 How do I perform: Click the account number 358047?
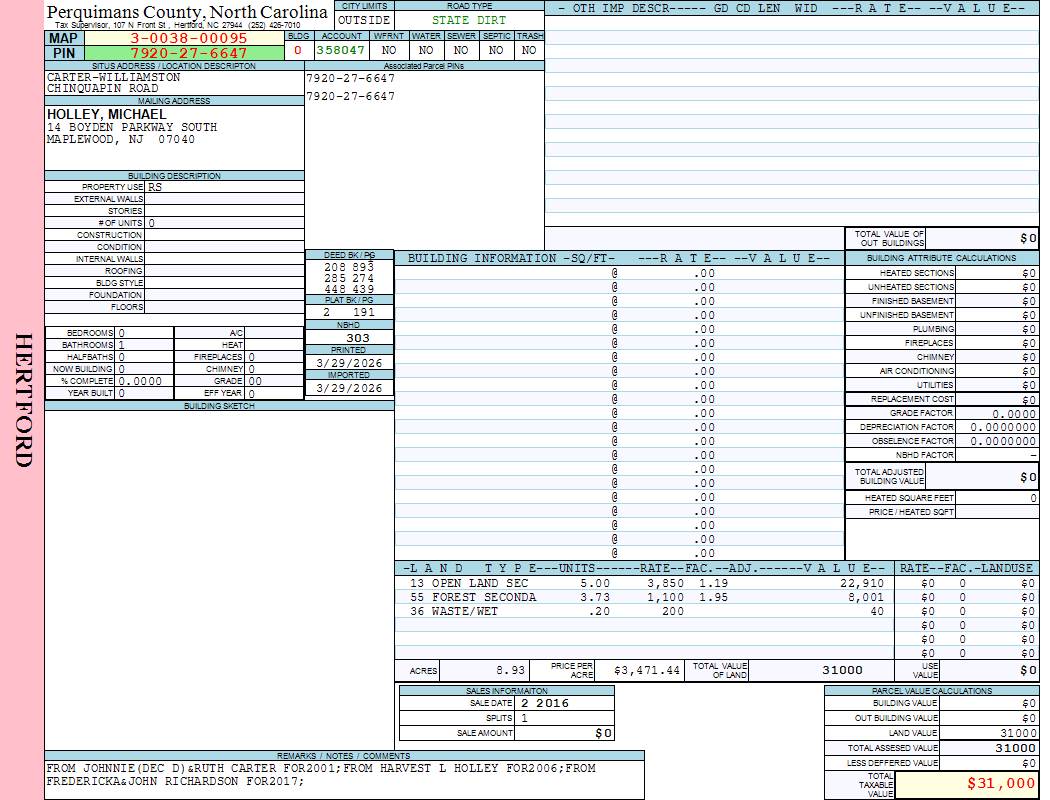(341, 49)
